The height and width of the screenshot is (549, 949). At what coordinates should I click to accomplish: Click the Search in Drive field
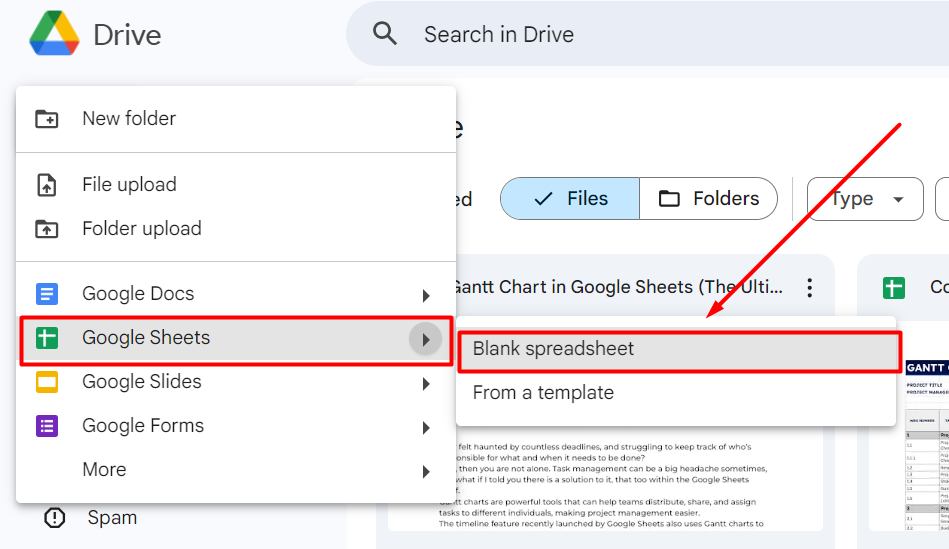pyautogui.click(x=647, y=34)
